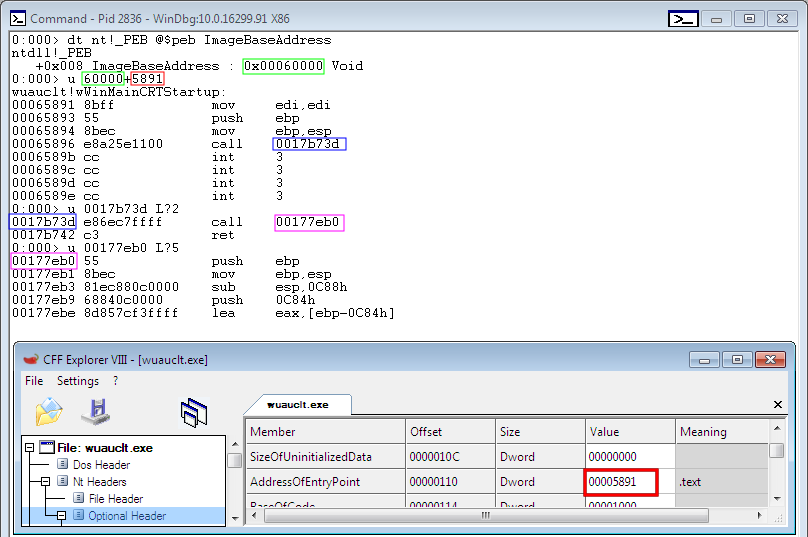Minimize the CFF Explorer window

click(x=704, y=359)
